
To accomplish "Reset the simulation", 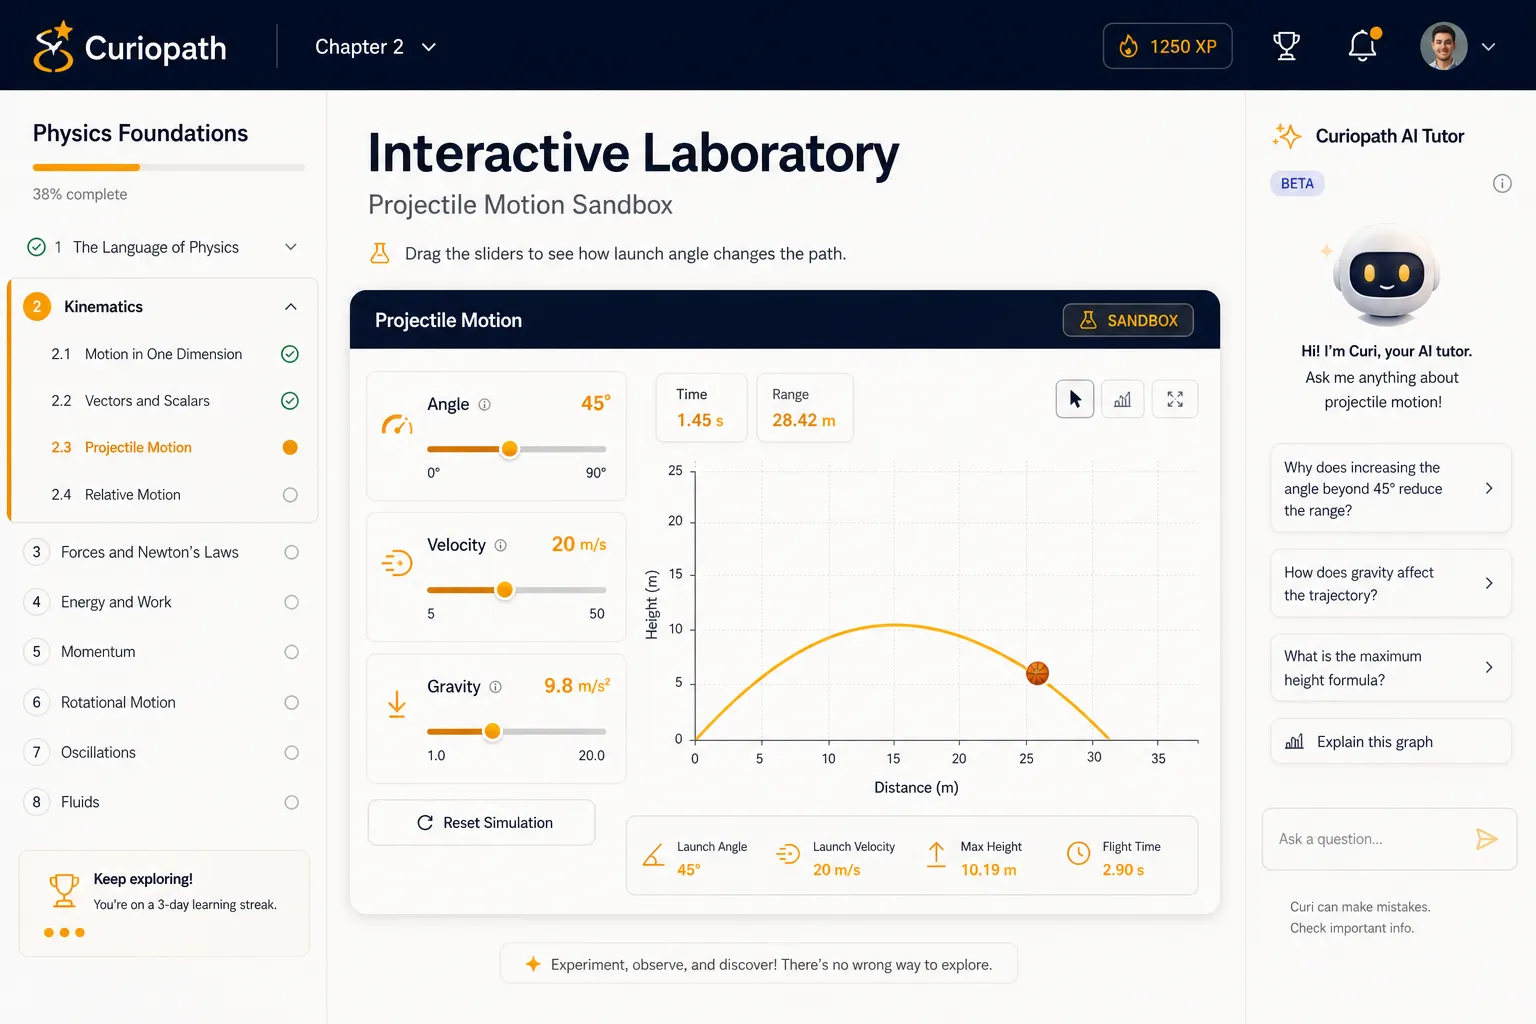I will [x=481, y=822].
